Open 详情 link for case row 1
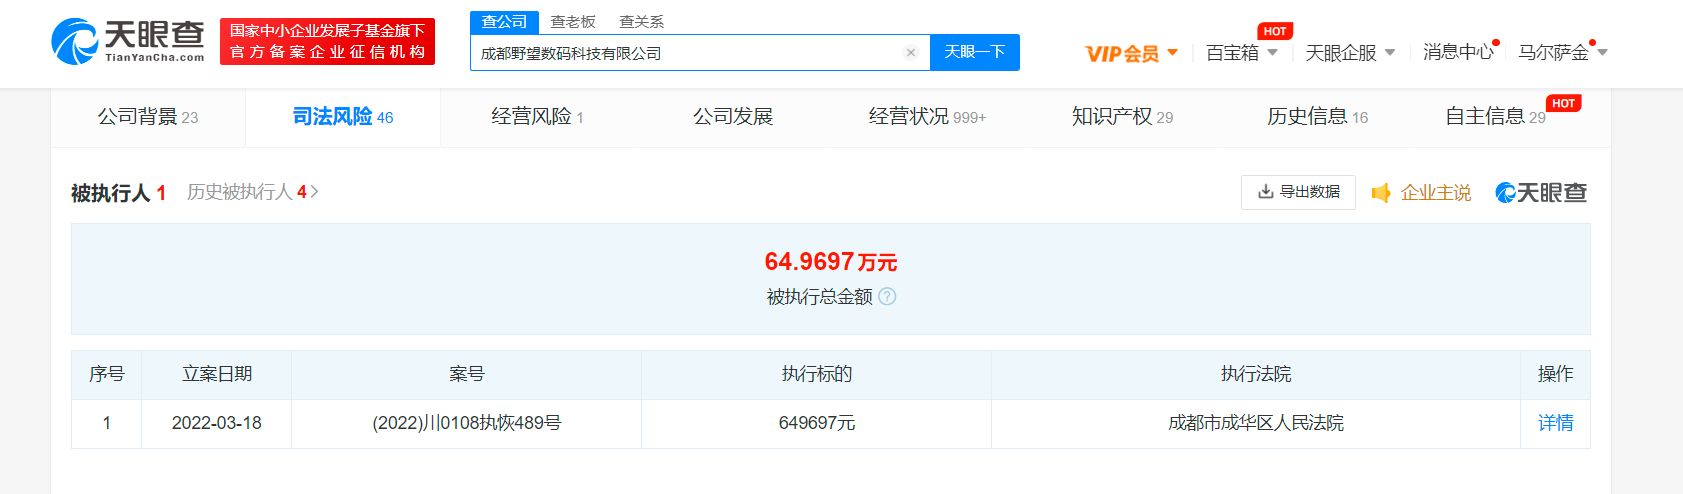Screen dimensions: 1683x494 (1555, 423)
